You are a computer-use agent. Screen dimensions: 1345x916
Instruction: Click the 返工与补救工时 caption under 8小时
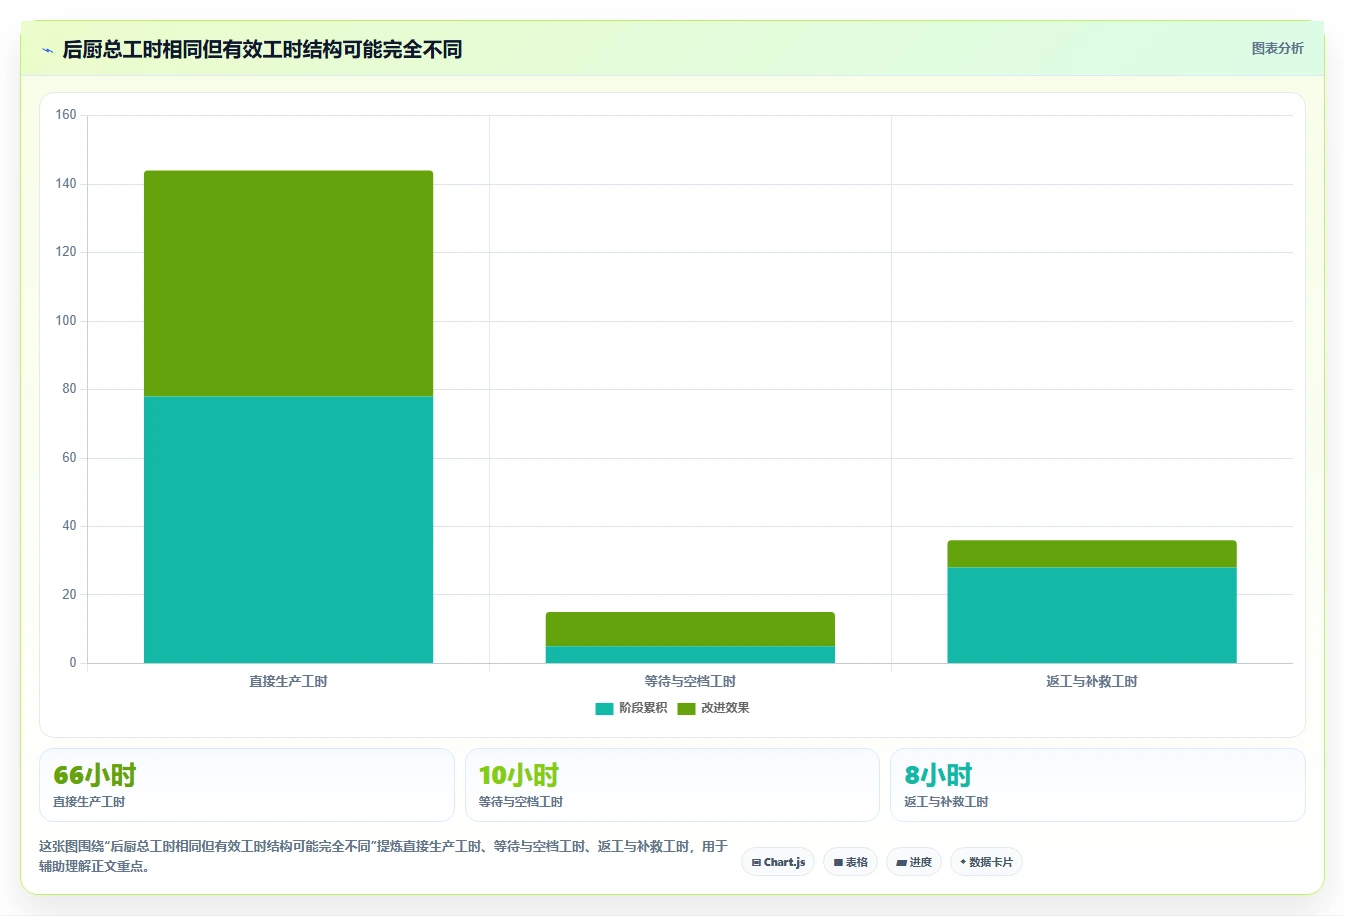tap(946, 802)
